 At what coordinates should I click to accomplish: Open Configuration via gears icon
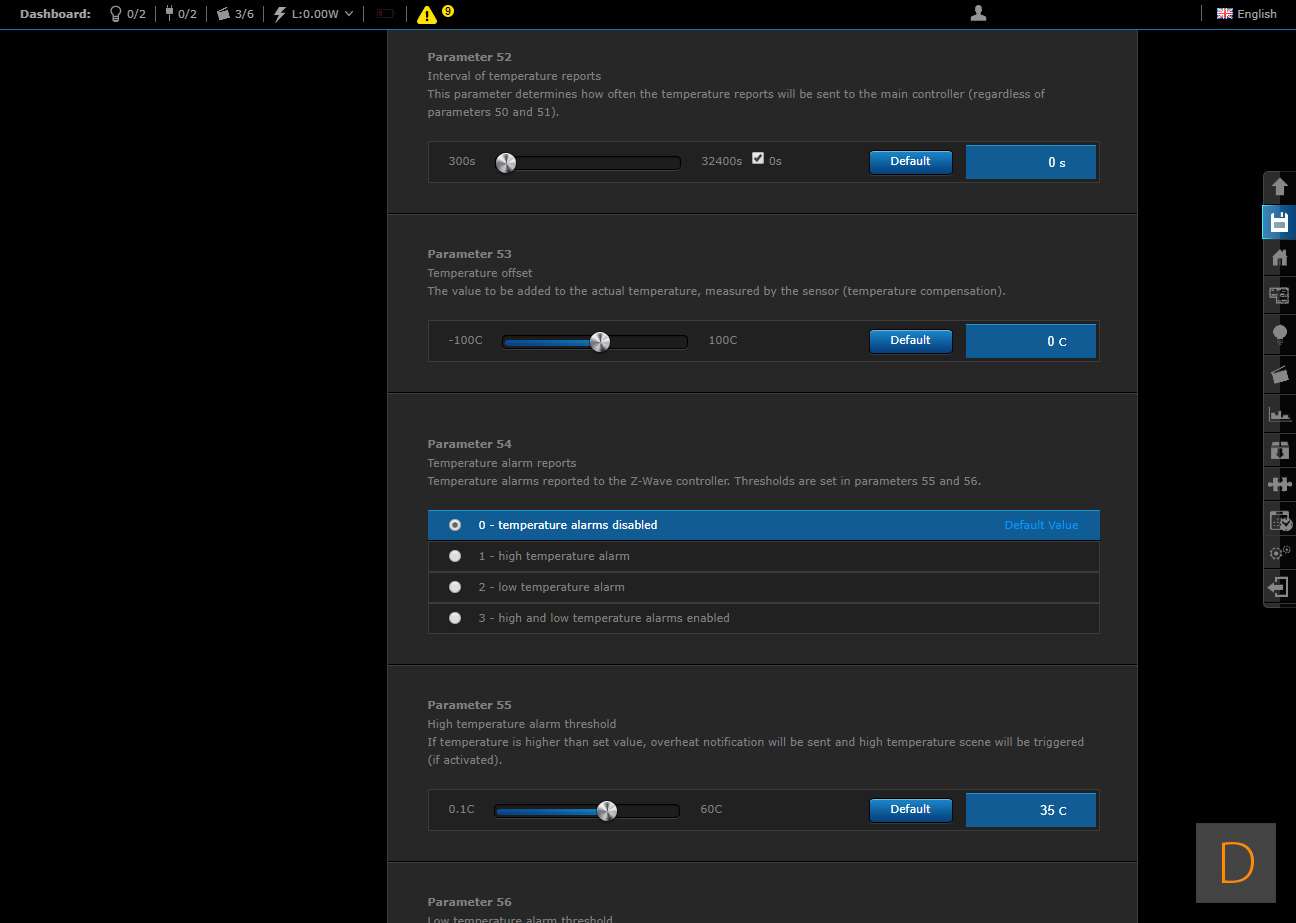tap(1279, 552)
